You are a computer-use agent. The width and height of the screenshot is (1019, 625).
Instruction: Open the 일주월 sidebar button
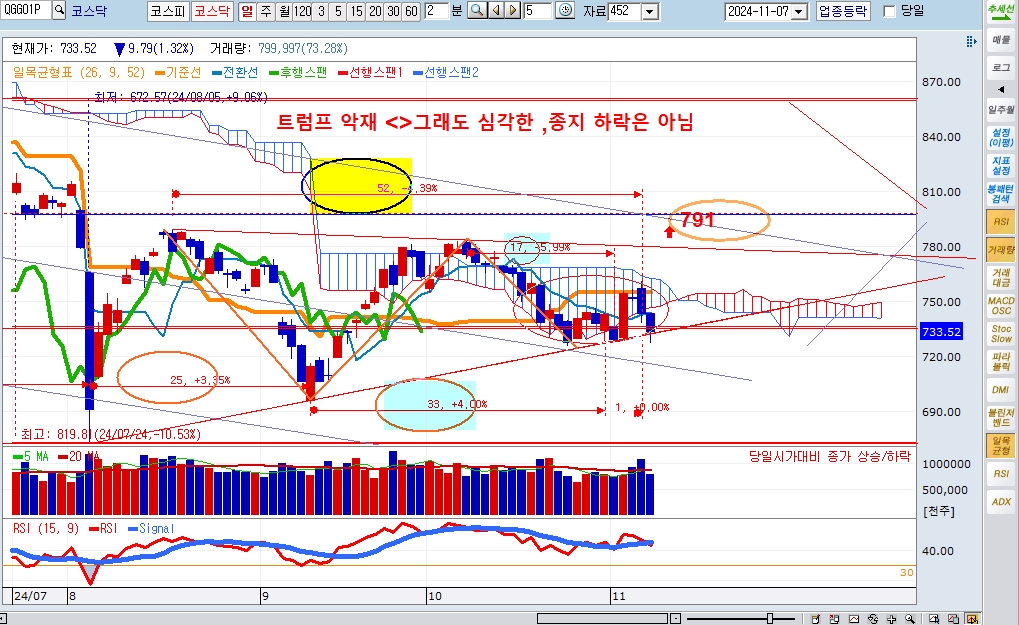[x=1001, y=110]
